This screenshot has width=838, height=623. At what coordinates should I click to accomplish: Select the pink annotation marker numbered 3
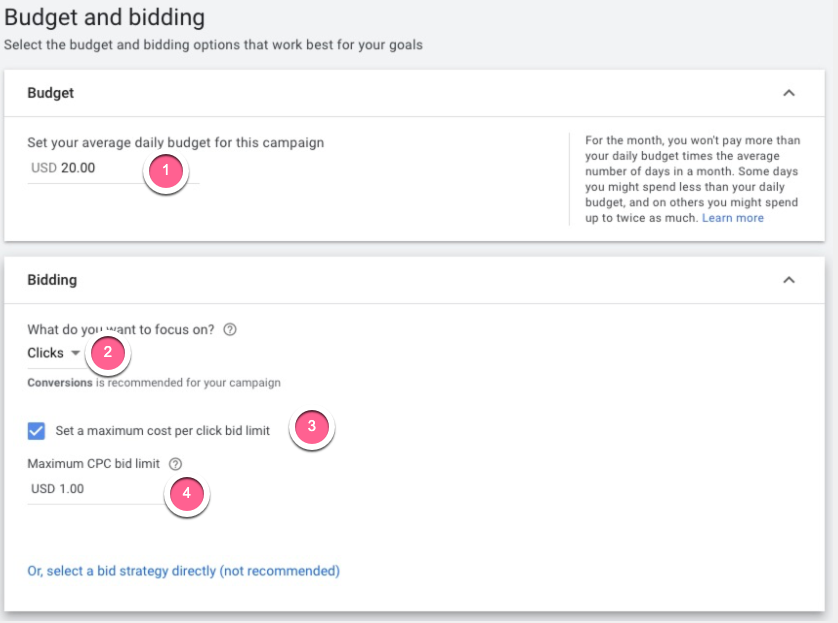click(312, 427)
